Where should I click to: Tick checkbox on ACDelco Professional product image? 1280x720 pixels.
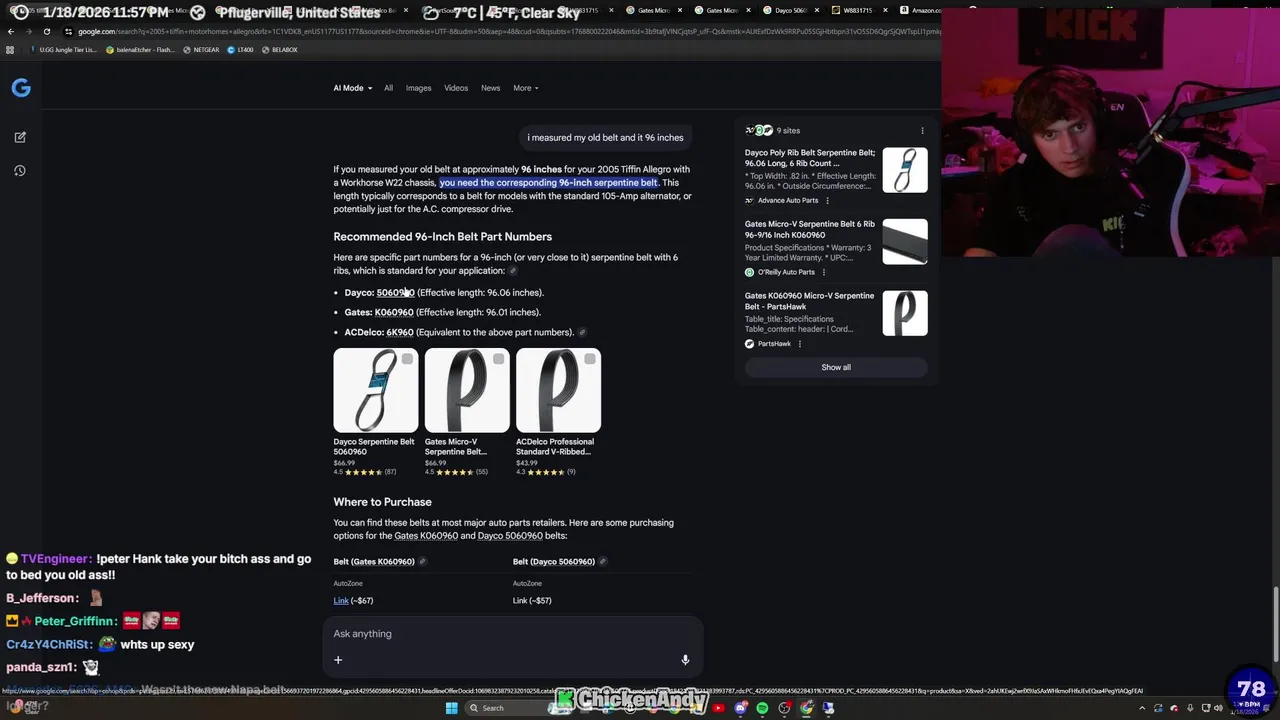point(590,359)
